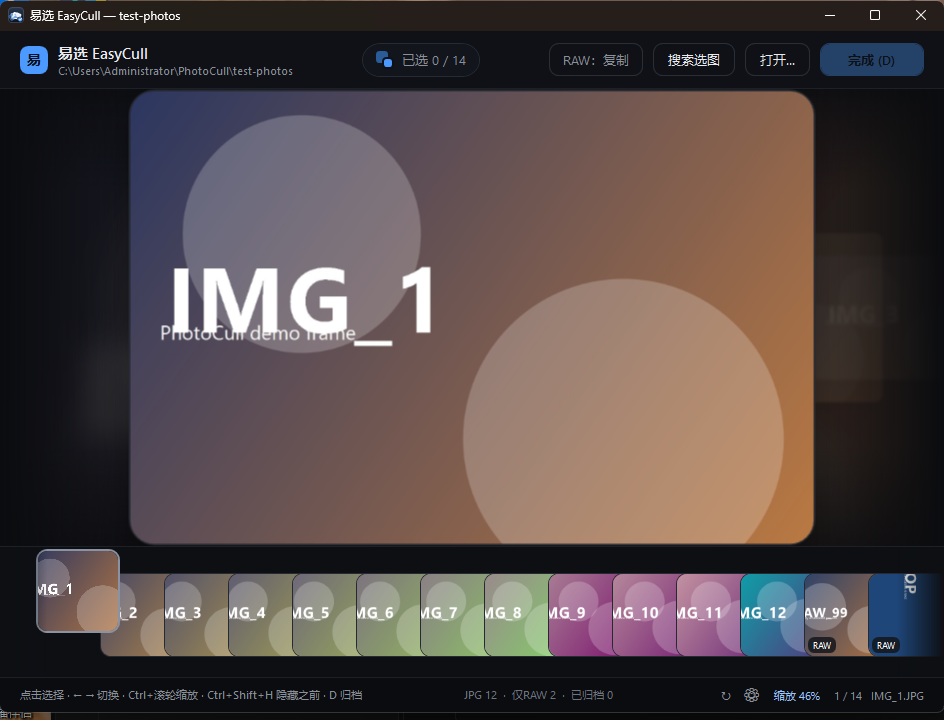Click the 1 / 14 position indicator
The width and height of the screenshot is (944, 720).
tap(848, 696)
